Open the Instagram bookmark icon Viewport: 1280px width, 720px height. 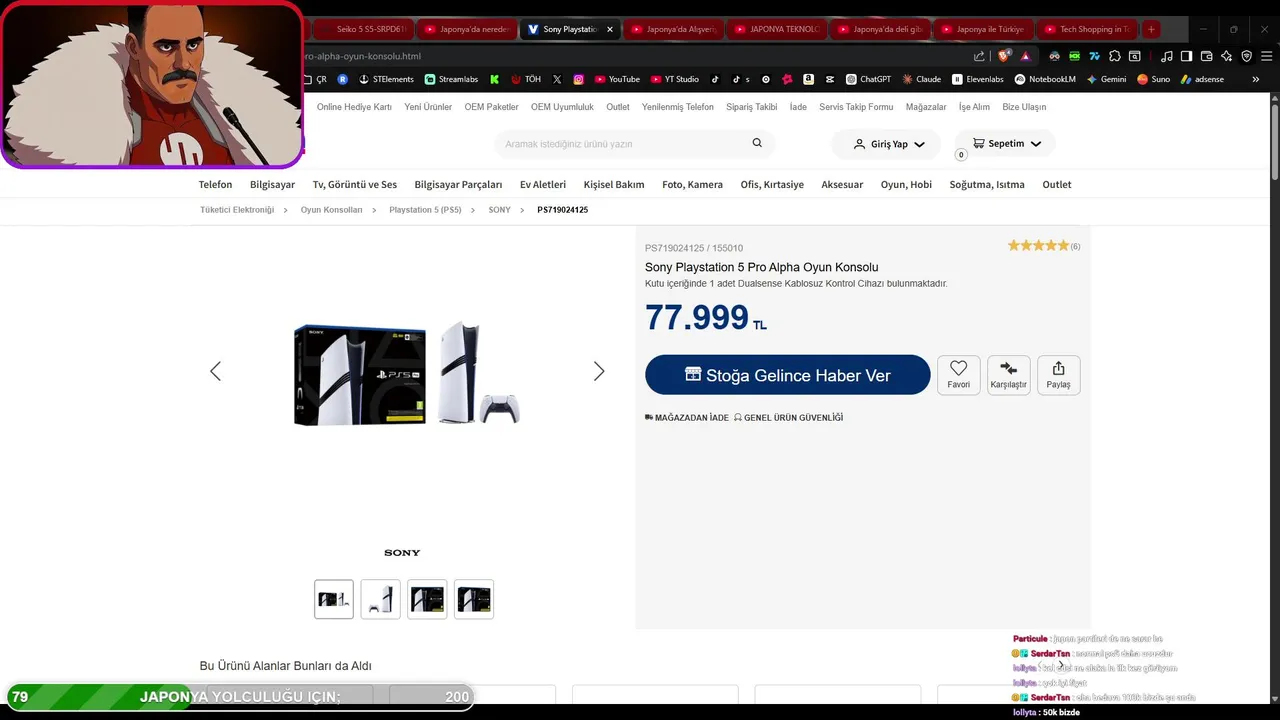pyautogui.click(x=578, y=79)
